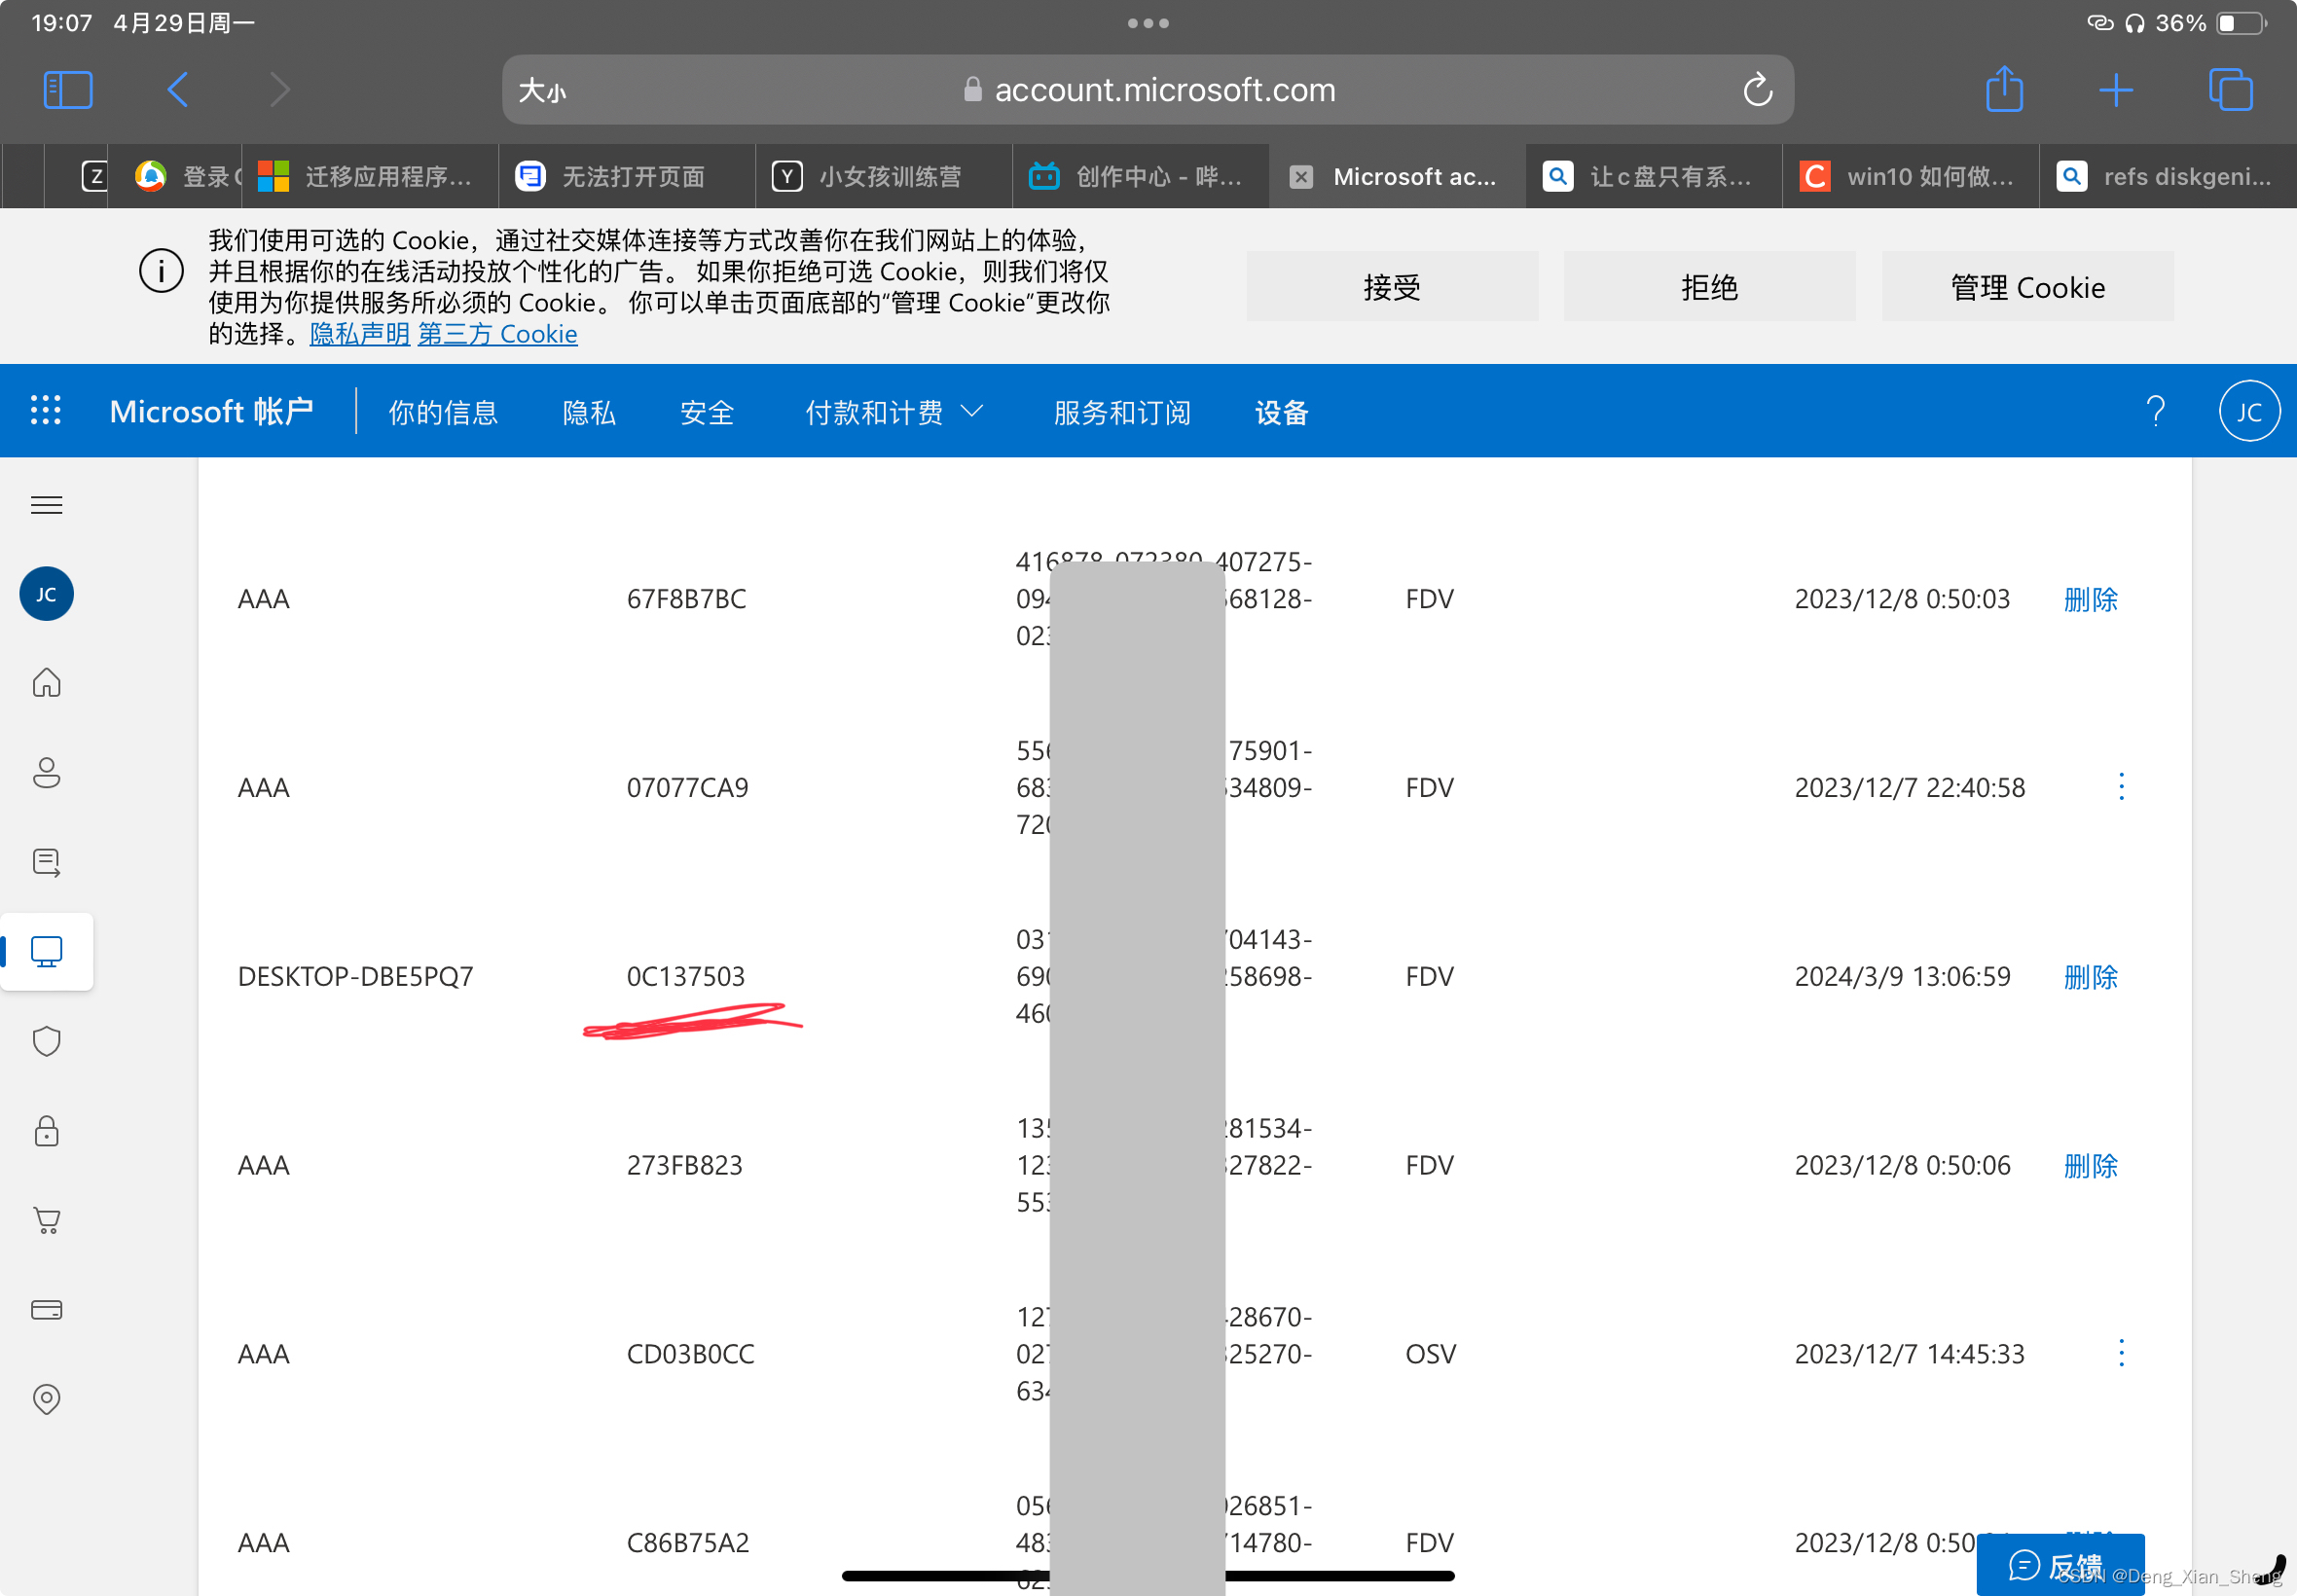Click the Safari share icon
The height and width of the screenshot is (1596, 2297).
click(2005, 89)
